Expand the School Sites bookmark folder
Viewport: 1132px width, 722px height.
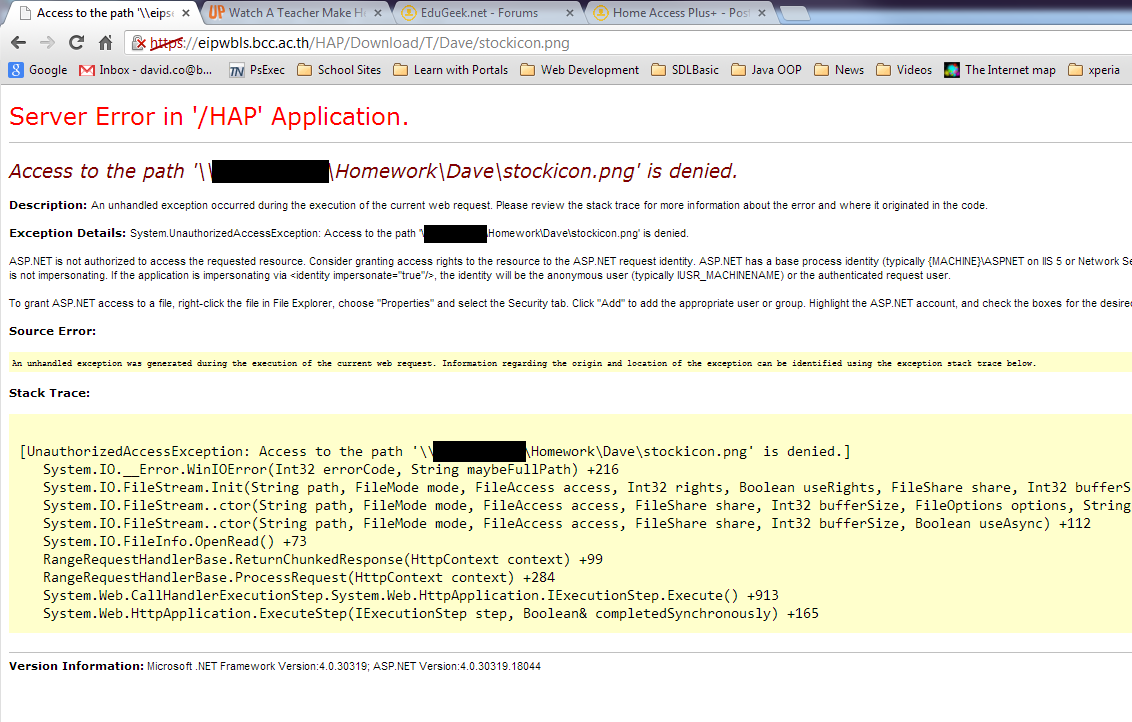point(339,70)
